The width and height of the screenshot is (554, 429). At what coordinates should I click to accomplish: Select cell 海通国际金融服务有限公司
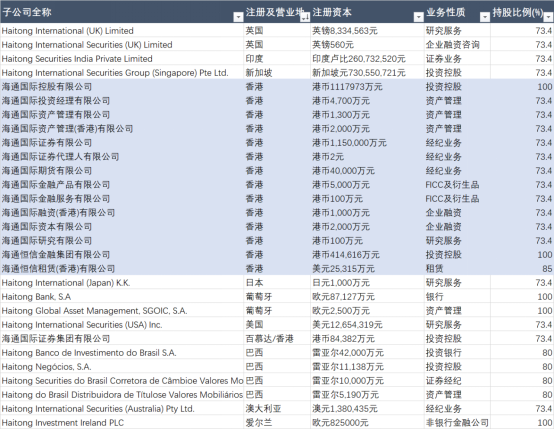tap(122, 199)
